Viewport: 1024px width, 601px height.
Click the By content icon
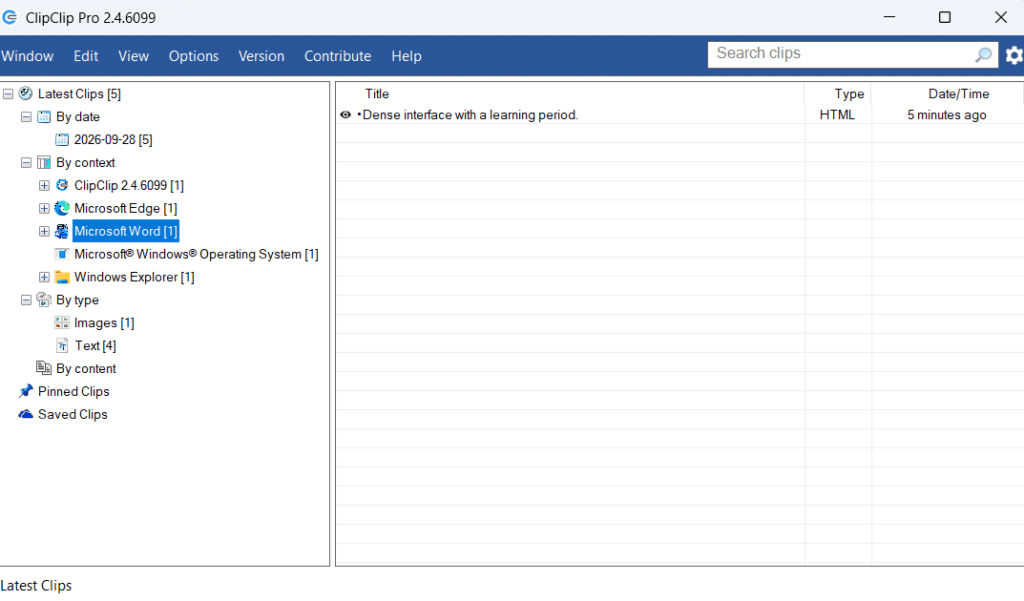click(44, 368)
